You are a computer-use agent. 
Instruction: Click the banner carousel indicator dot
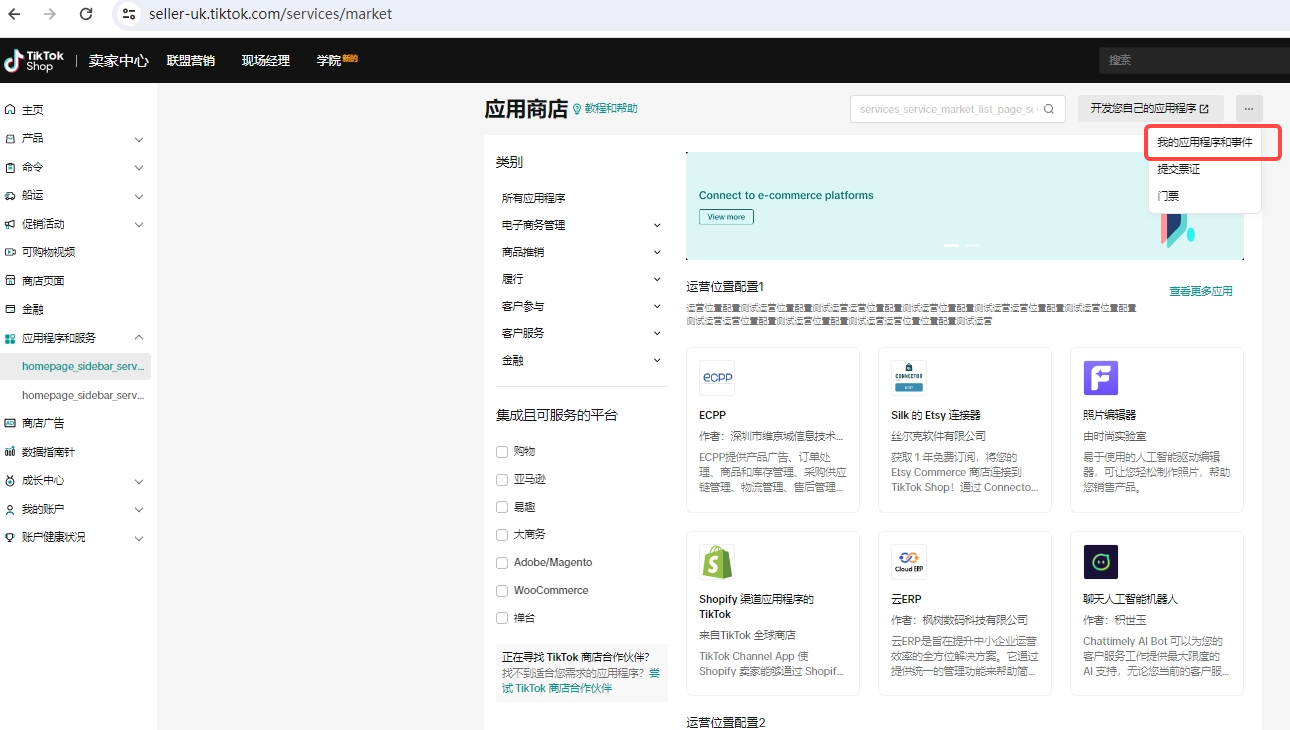[952, 245]
